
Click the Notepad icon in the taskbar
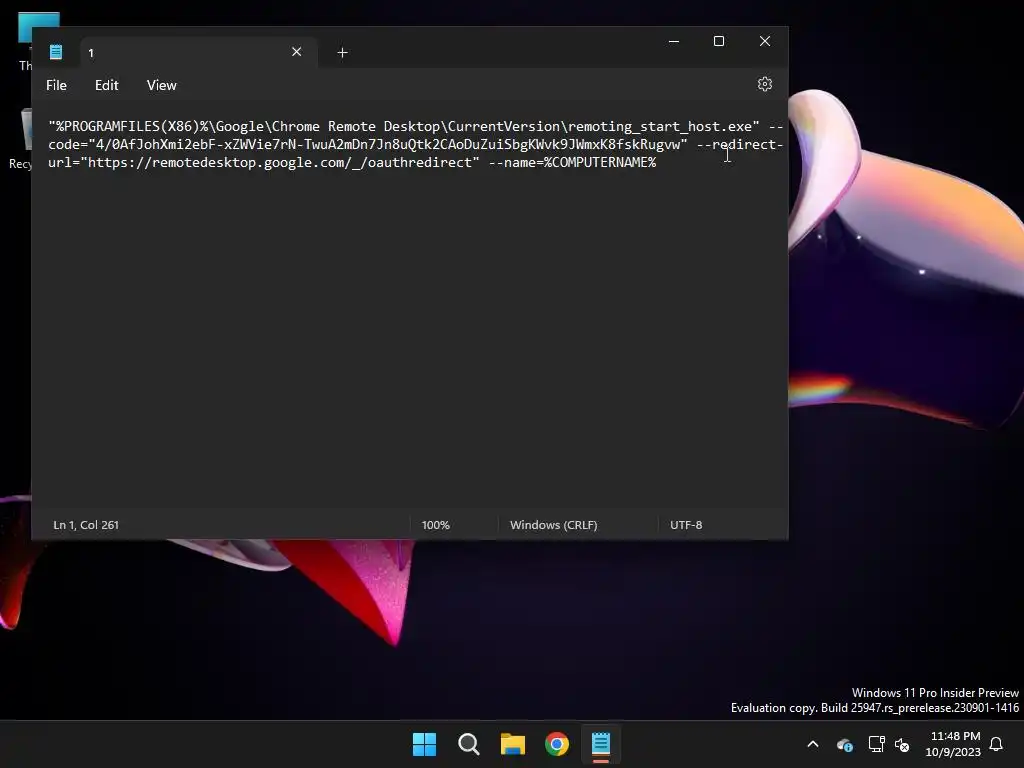[601, 744]
